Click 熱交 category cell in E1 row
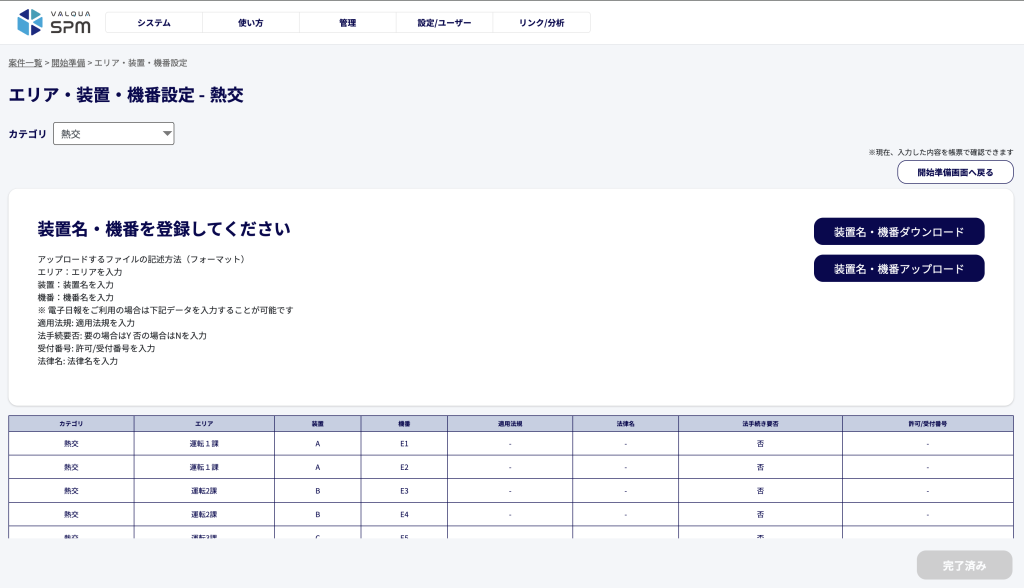Image resolution: width=1024 pixels, height=588 pixels. click(x=71, y=444)
